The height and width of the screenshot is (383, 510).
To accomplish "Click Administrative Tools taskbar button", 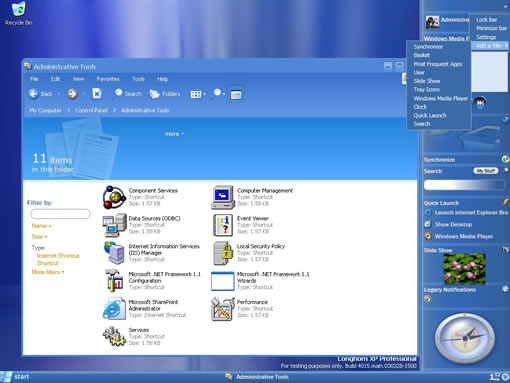I will click(x=257, y=377).
